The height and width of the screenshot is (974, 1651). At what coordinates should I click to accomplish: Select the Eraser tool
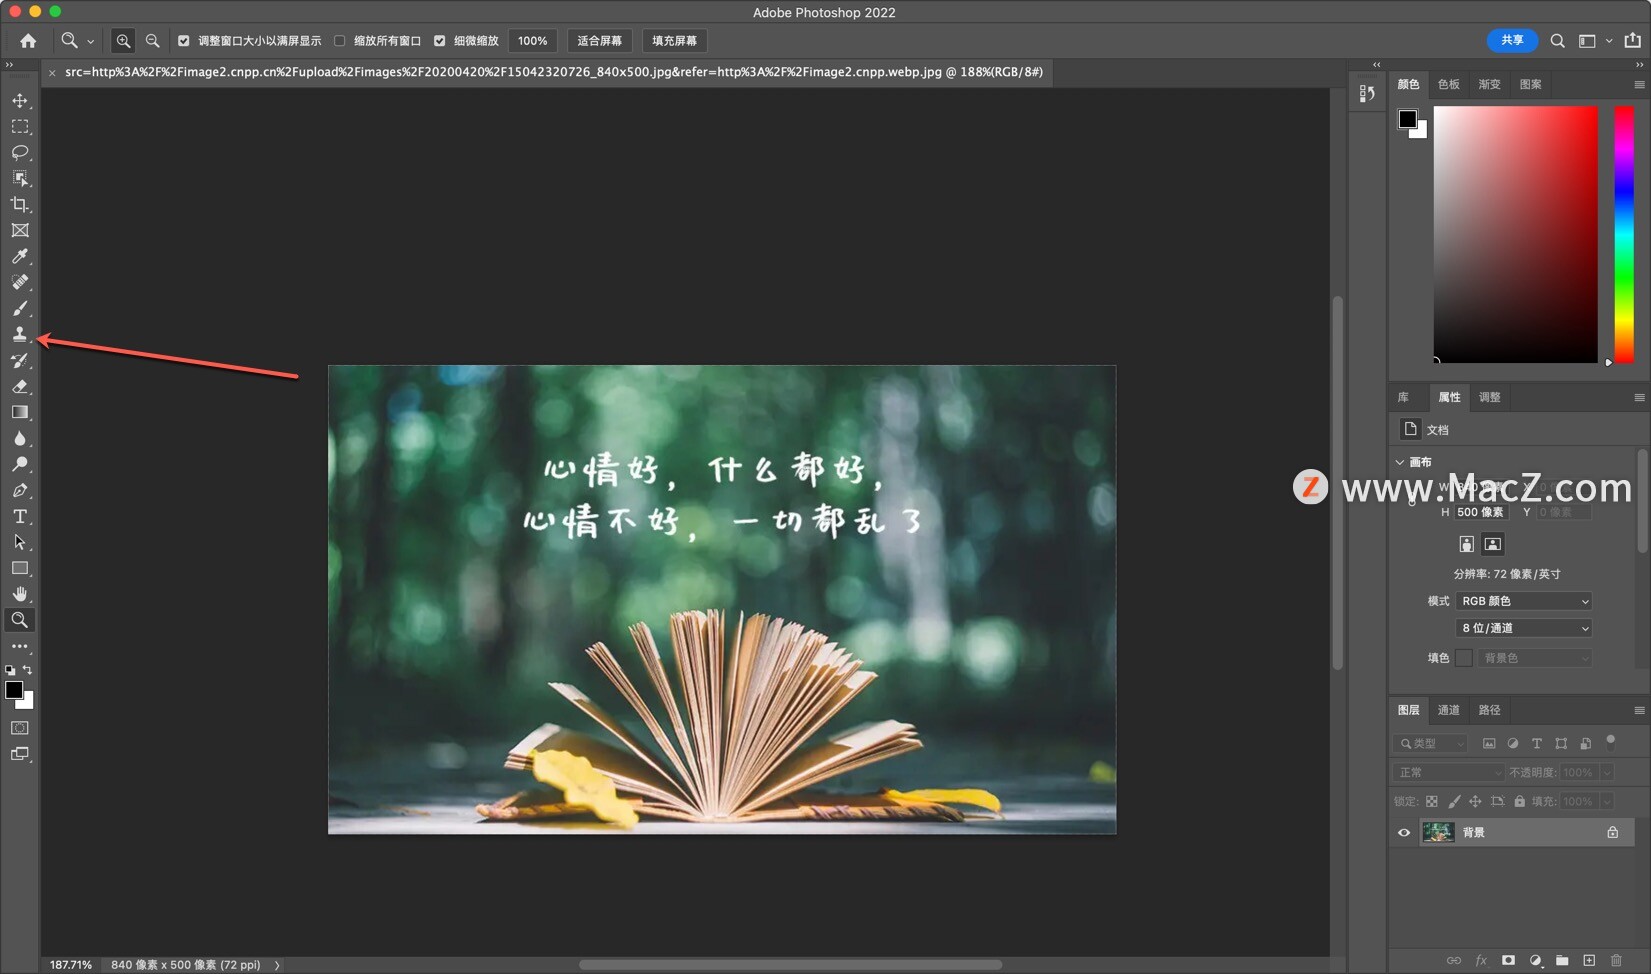[19, 386]
